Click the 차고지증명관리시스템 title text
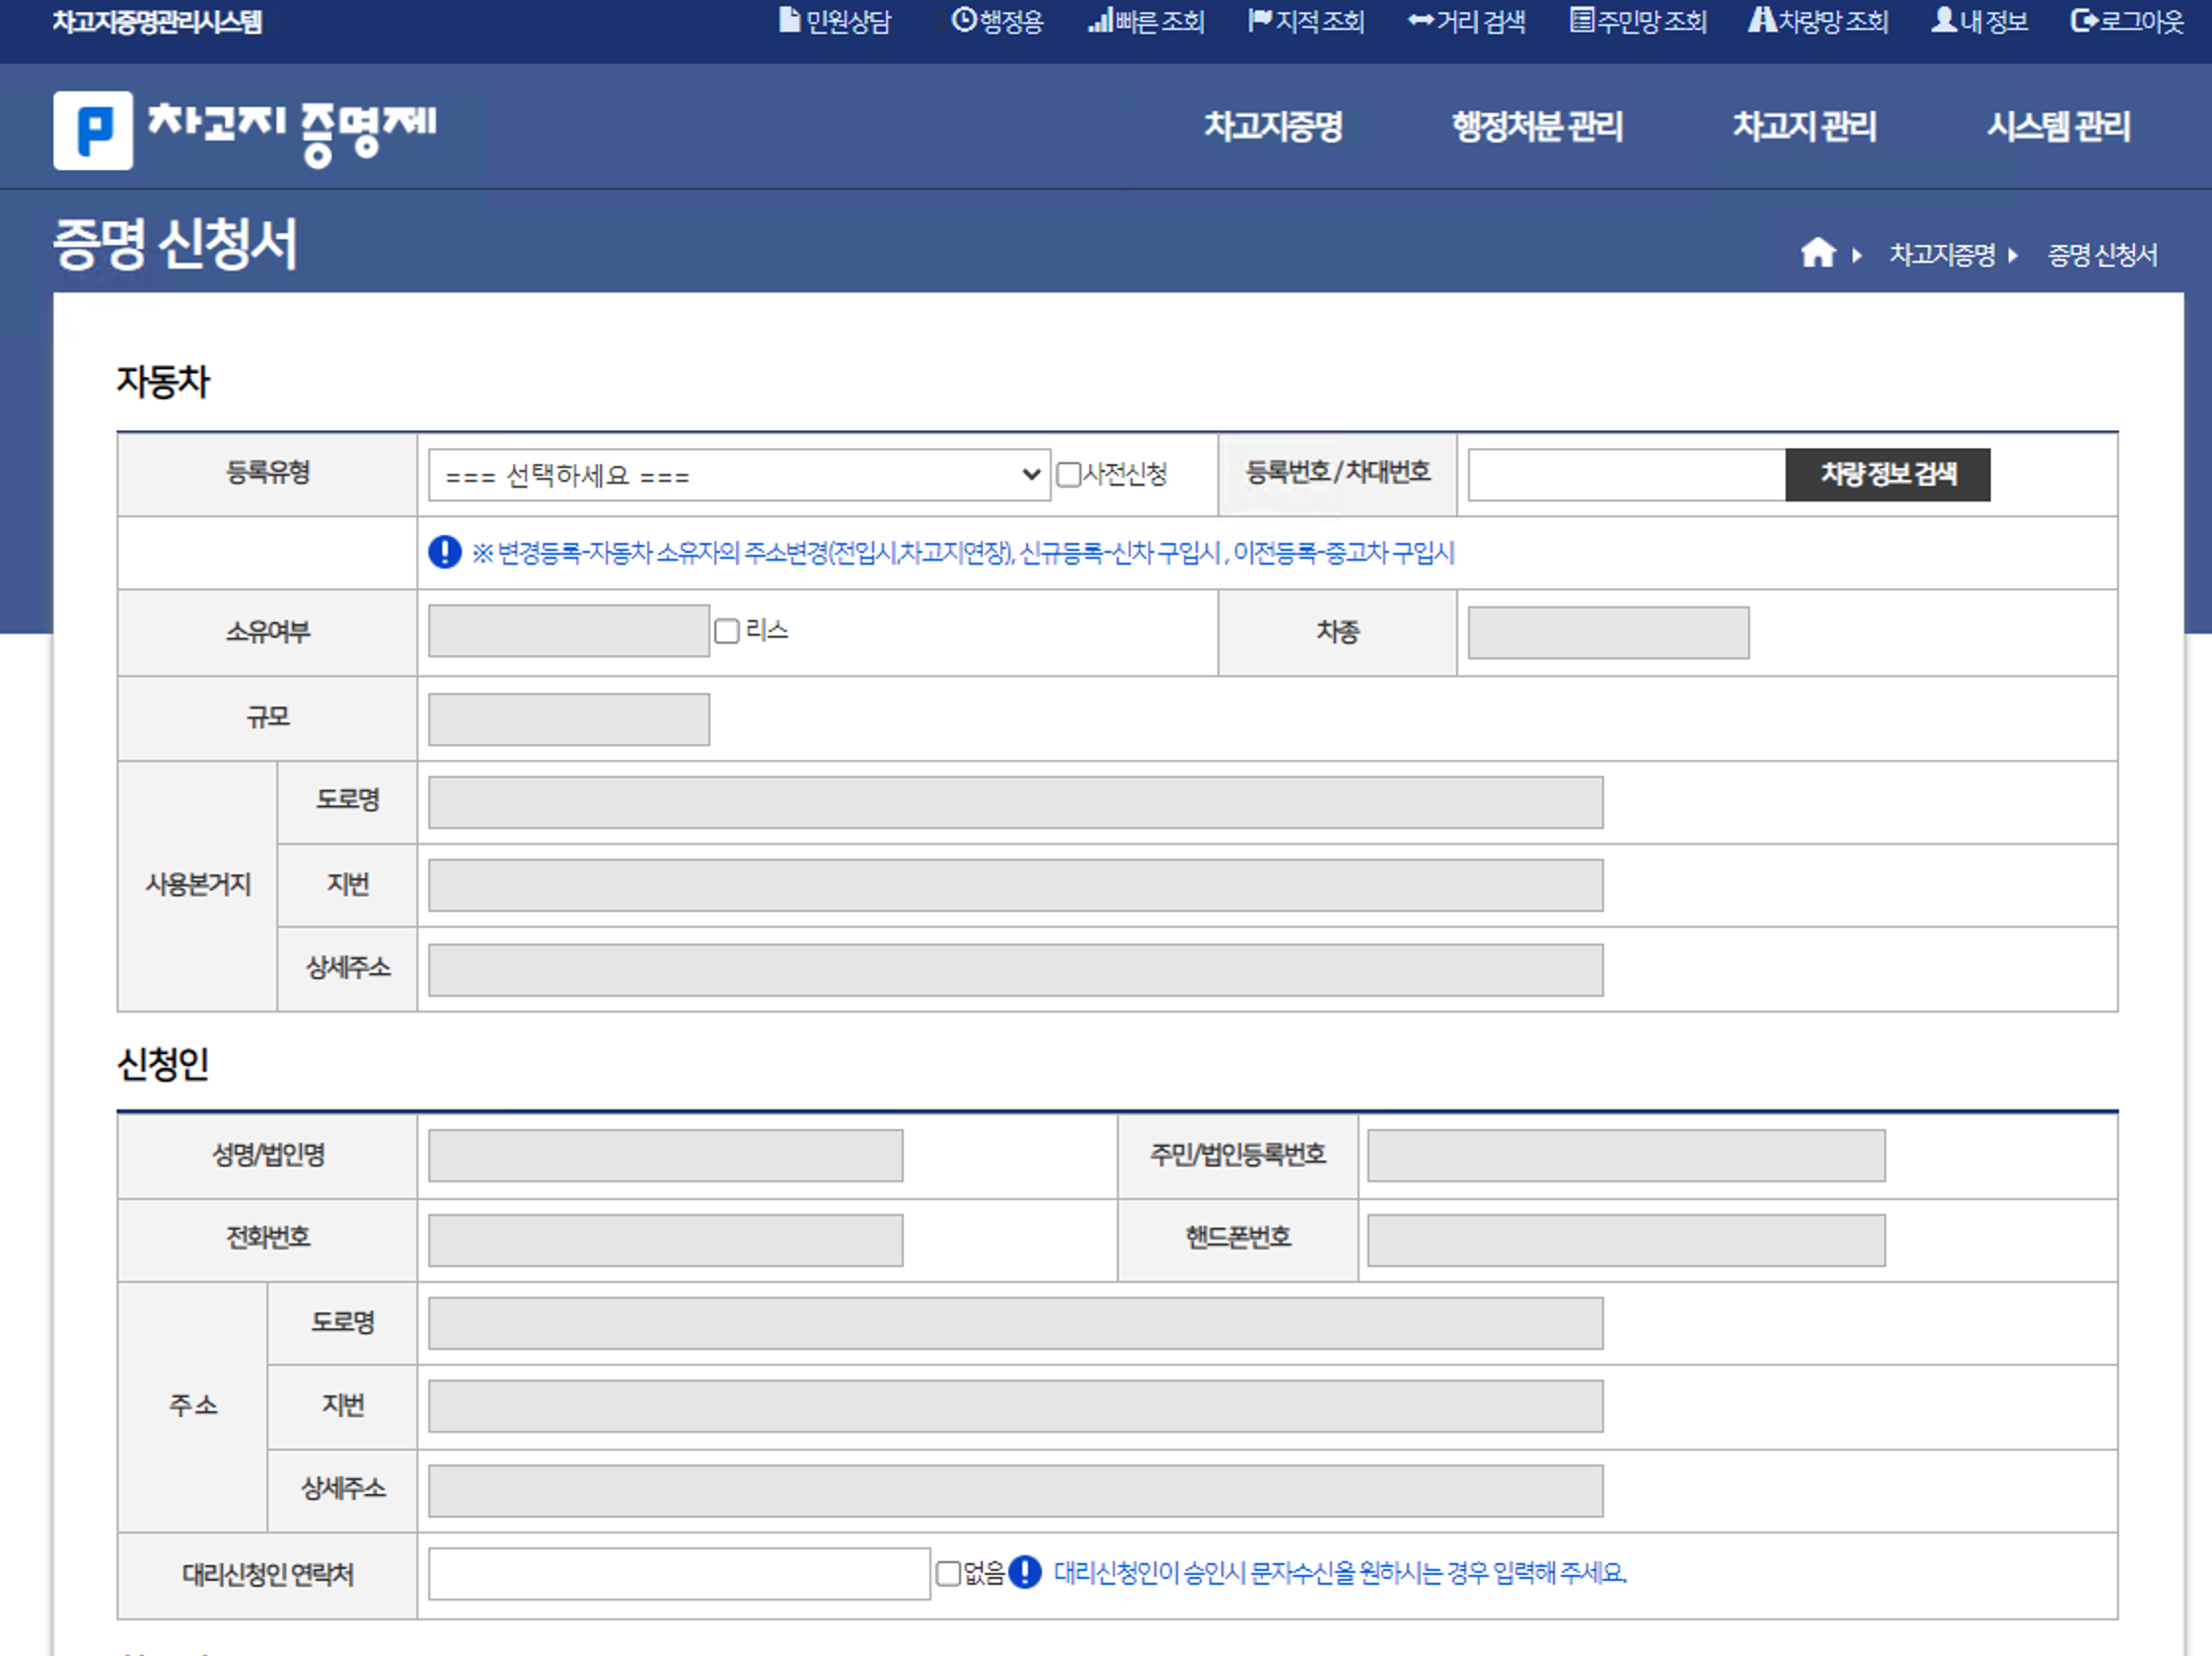2212x1656 pixels. pyautogui.click(x=157, y=22)
